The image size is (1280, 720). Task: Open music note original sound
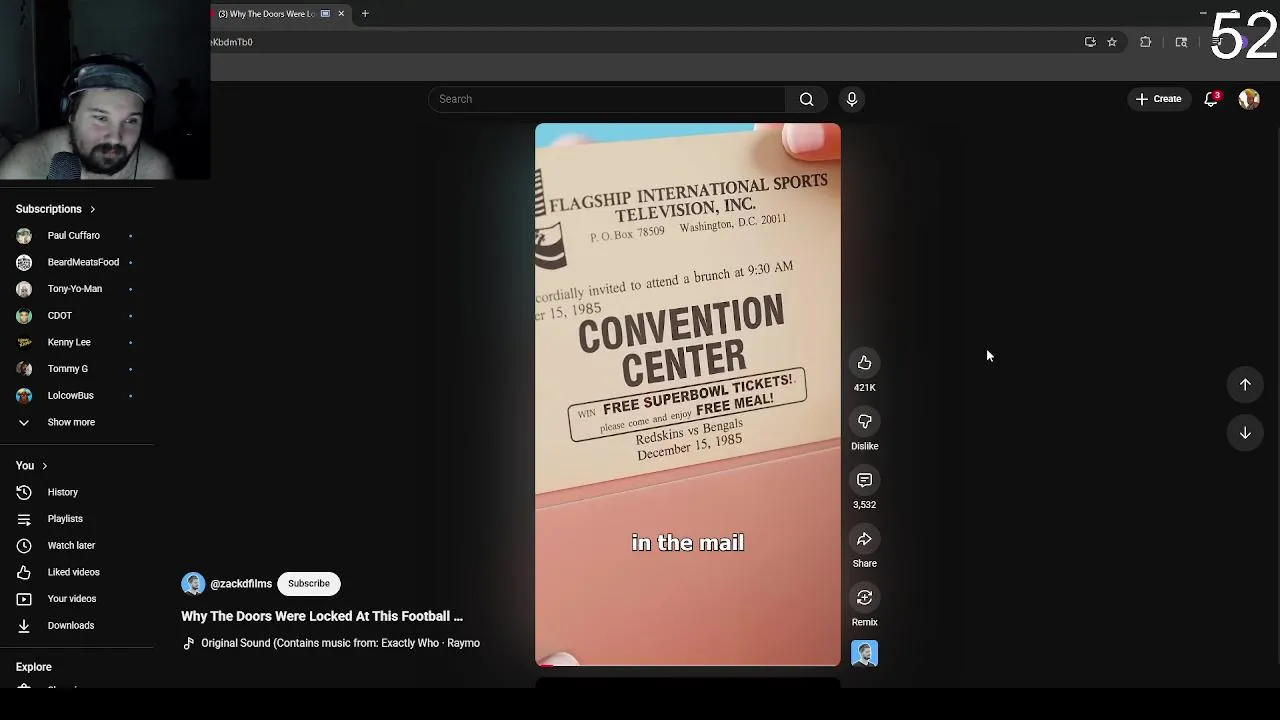click(188, 643)
